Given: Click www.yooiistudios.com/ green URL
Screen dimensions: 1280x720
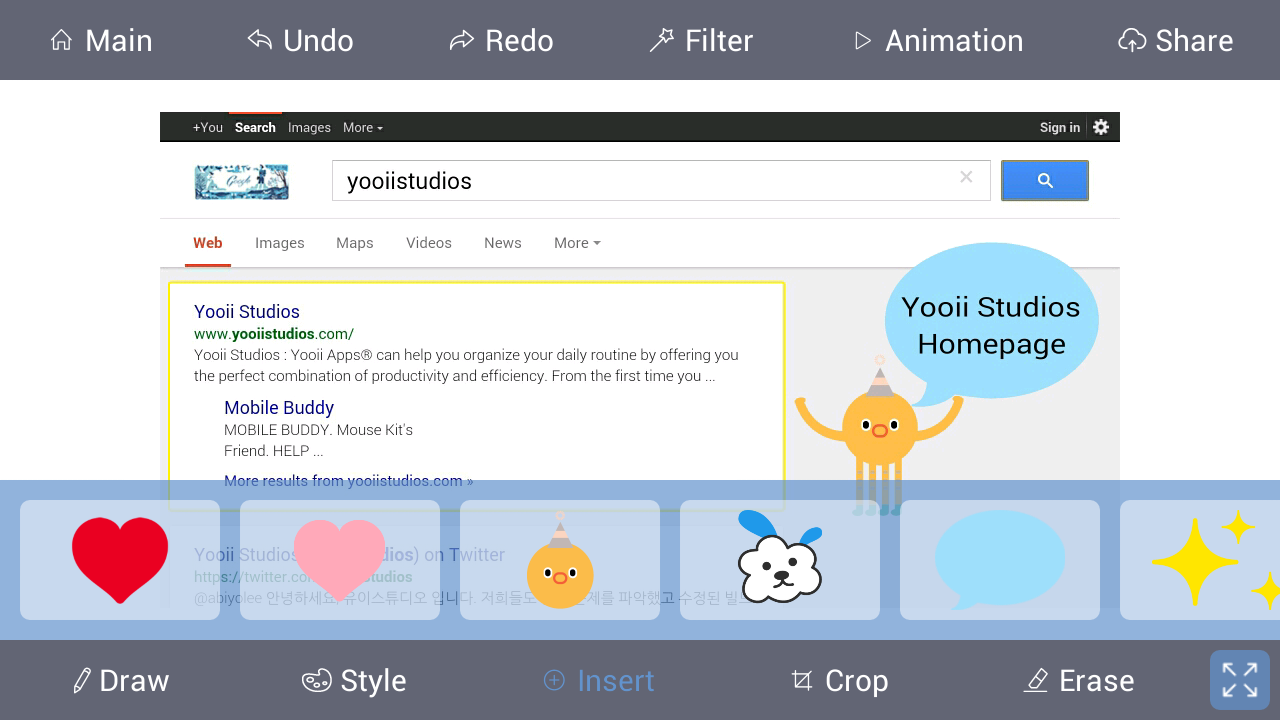Looking at the screenshot, I should point(274,334).
